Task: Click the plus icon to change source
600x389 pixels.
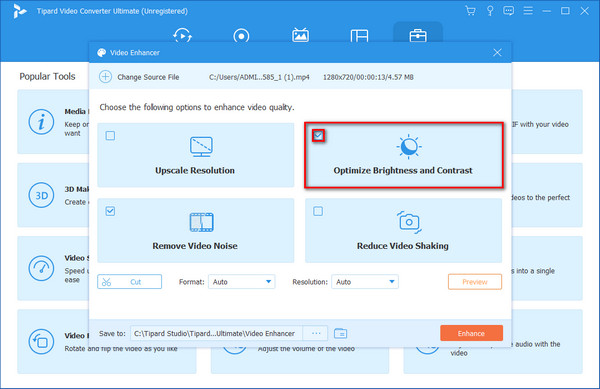Action: pos(105,76)
